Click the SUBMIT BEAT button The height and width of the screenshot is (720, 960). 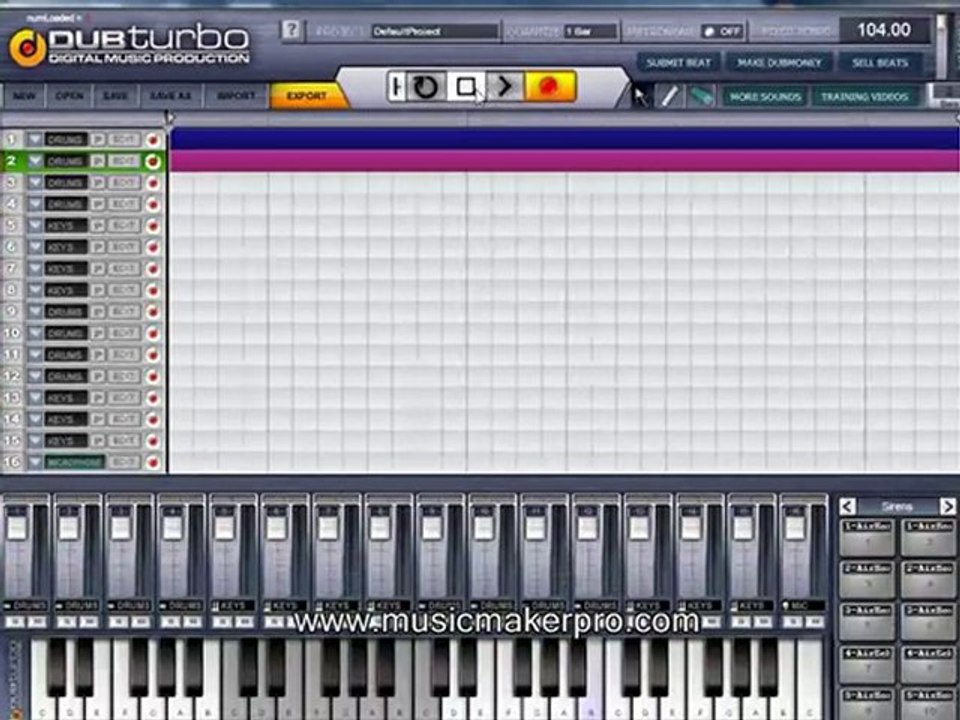coord(679,63)
